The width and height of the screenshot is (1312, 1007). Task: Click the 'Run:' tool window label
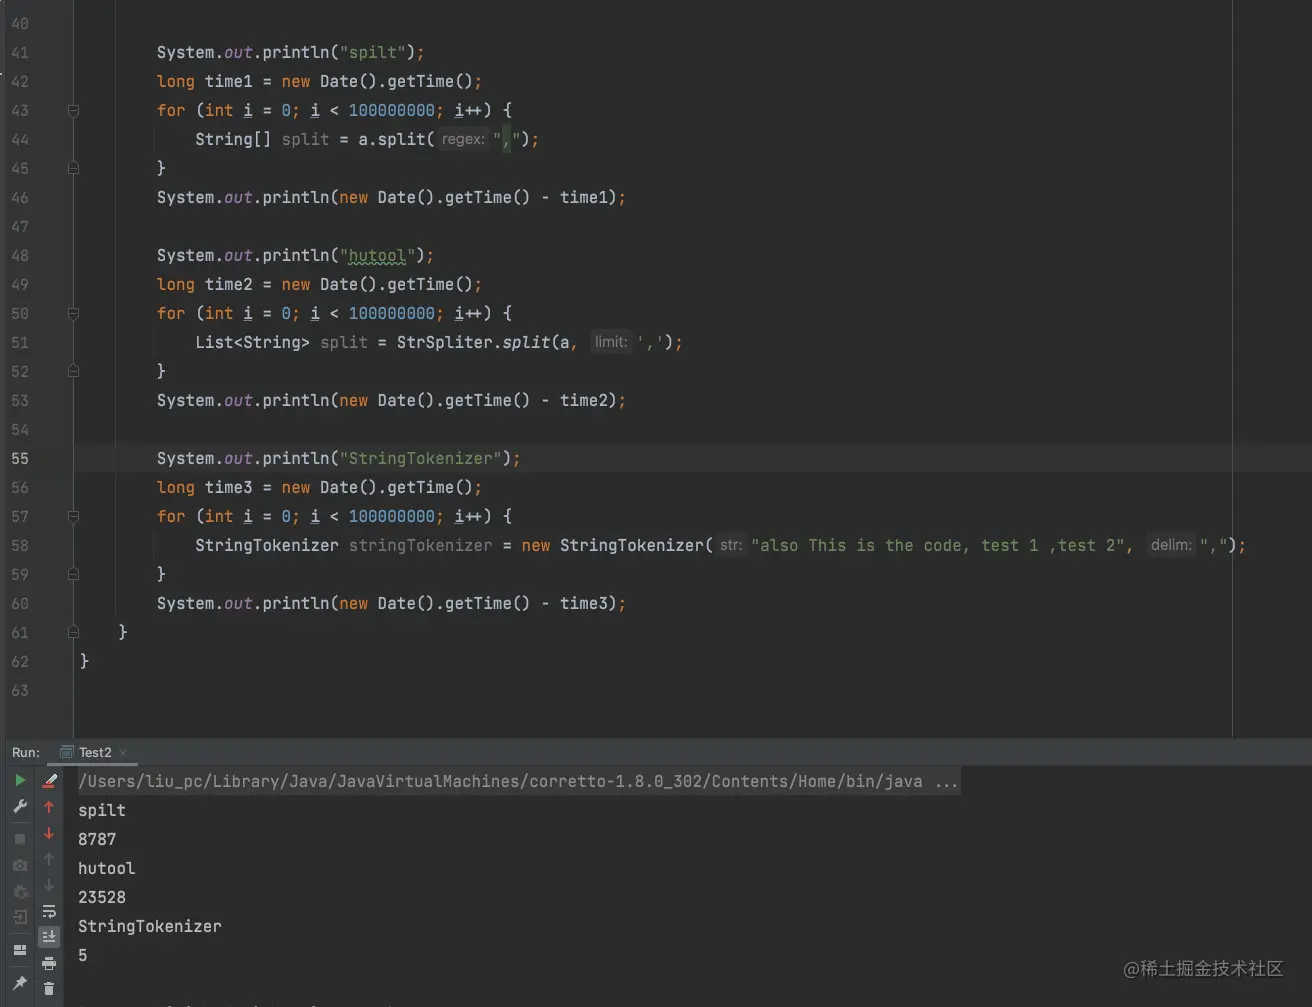(26, 752)
